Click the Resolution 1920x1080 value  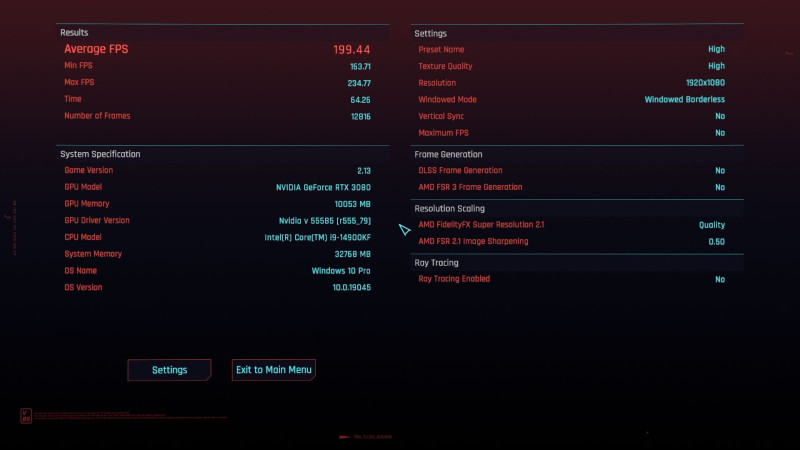click(705, 83)
